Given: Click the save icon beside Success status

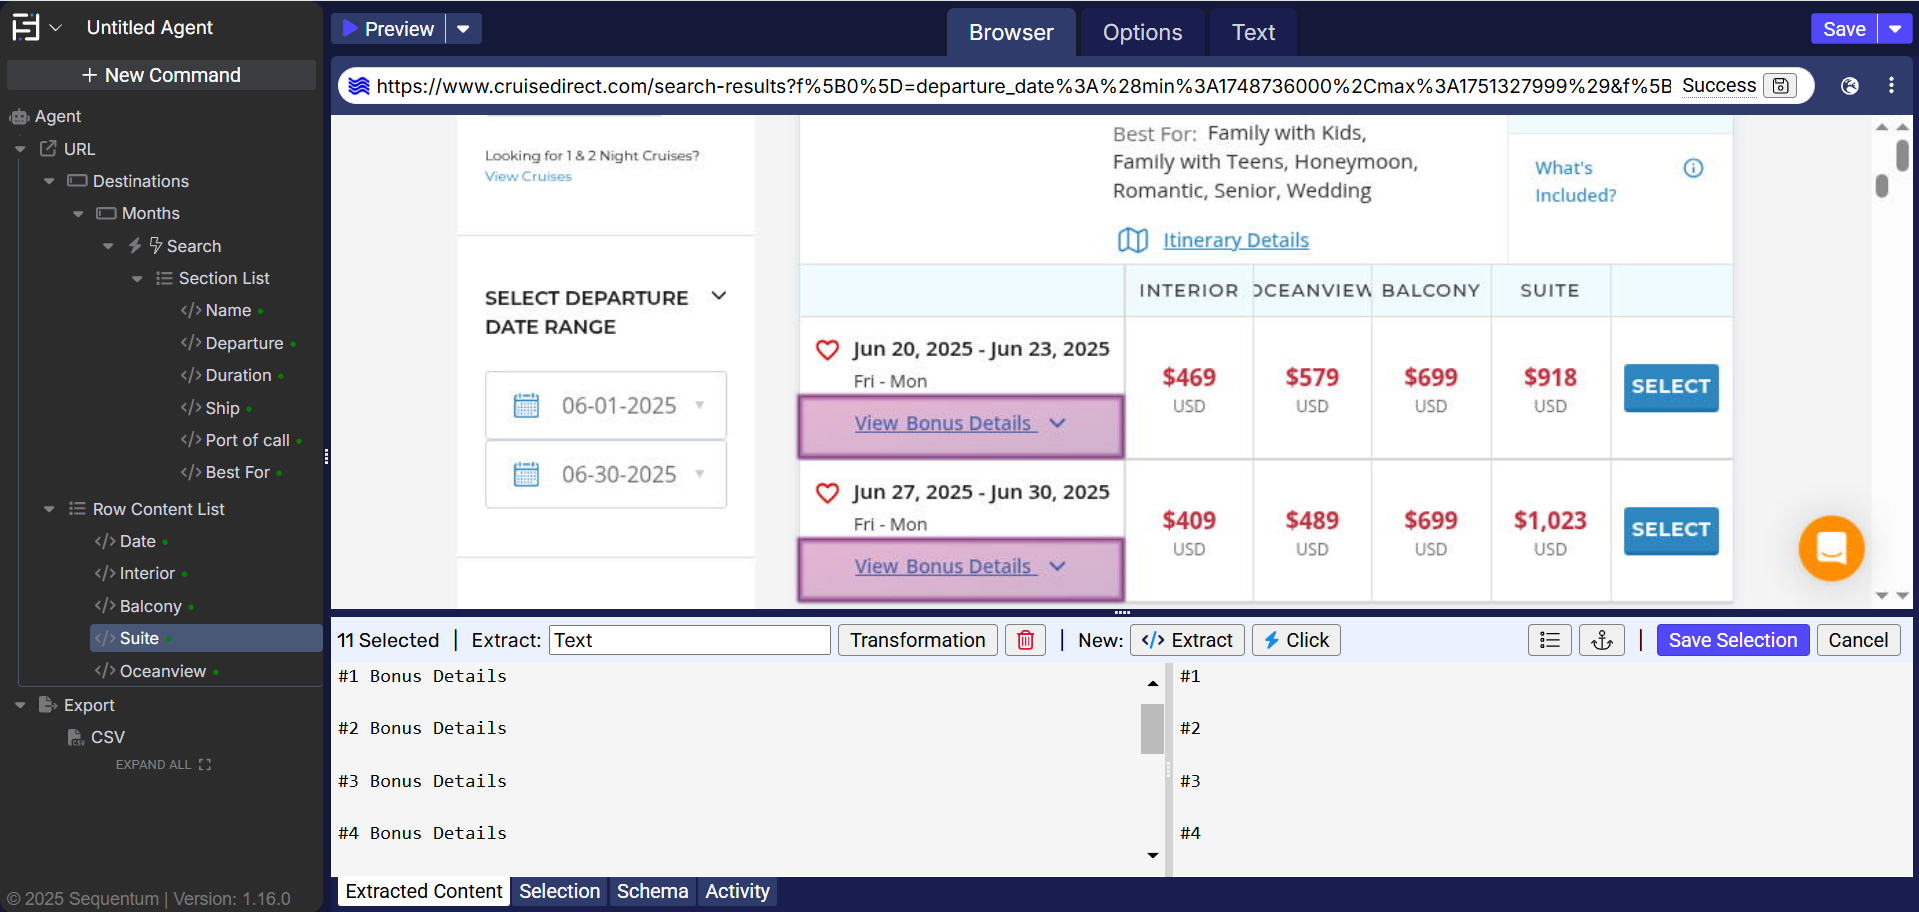Looking at the screenshot, I should point(1780,86).
